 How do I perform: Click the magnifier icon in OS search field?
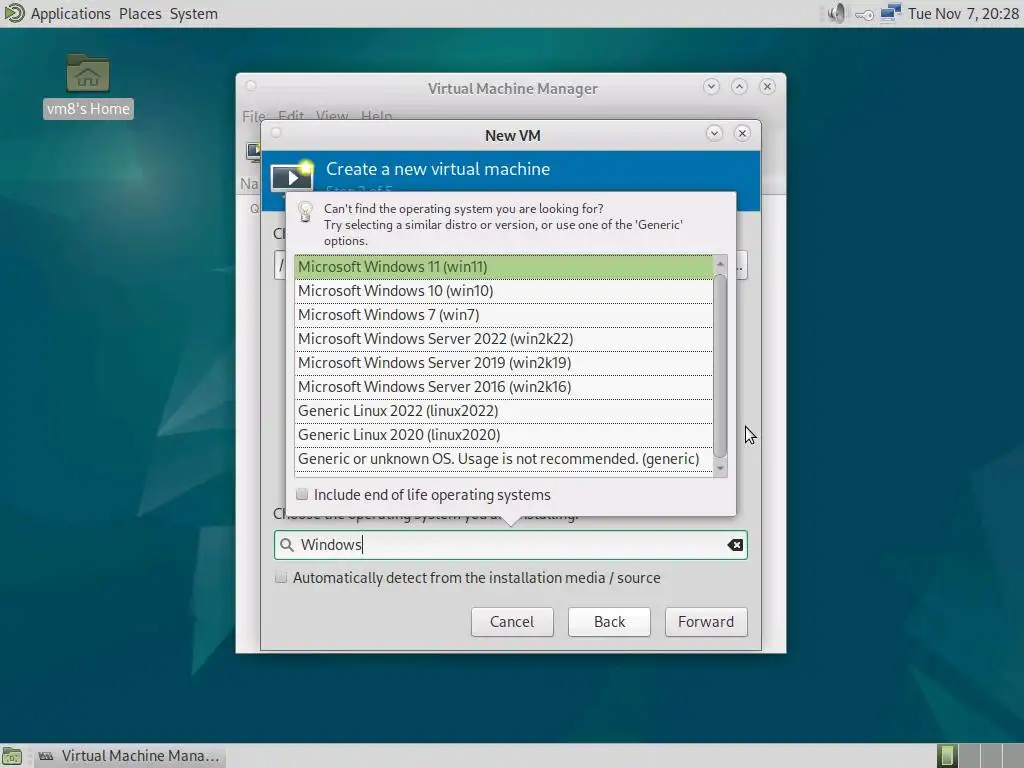(287, 545)
